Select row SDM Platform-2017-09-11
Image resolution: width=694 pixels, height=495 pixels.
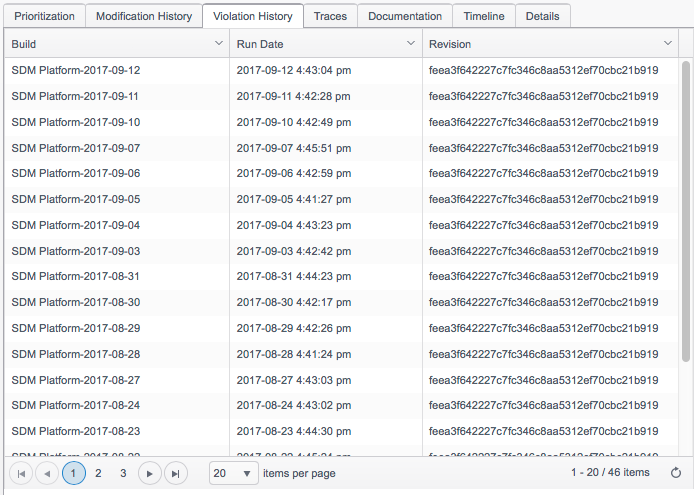click(x=341, y=96)
